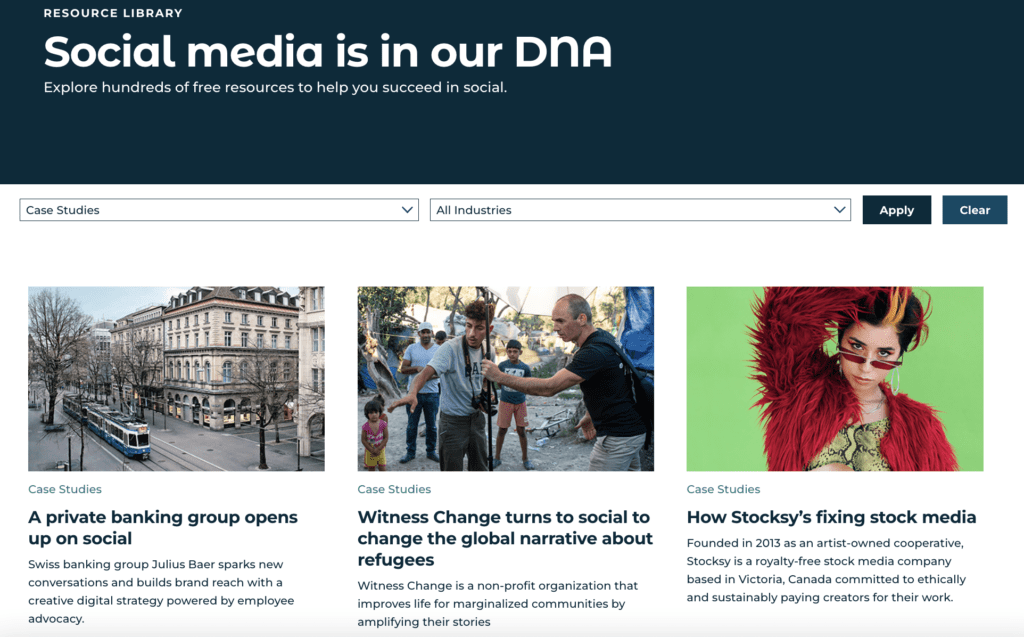Open 'How Stocksy's fixing stock media' article
Viewport: 1024px width, 637px height.
(831, 517)
